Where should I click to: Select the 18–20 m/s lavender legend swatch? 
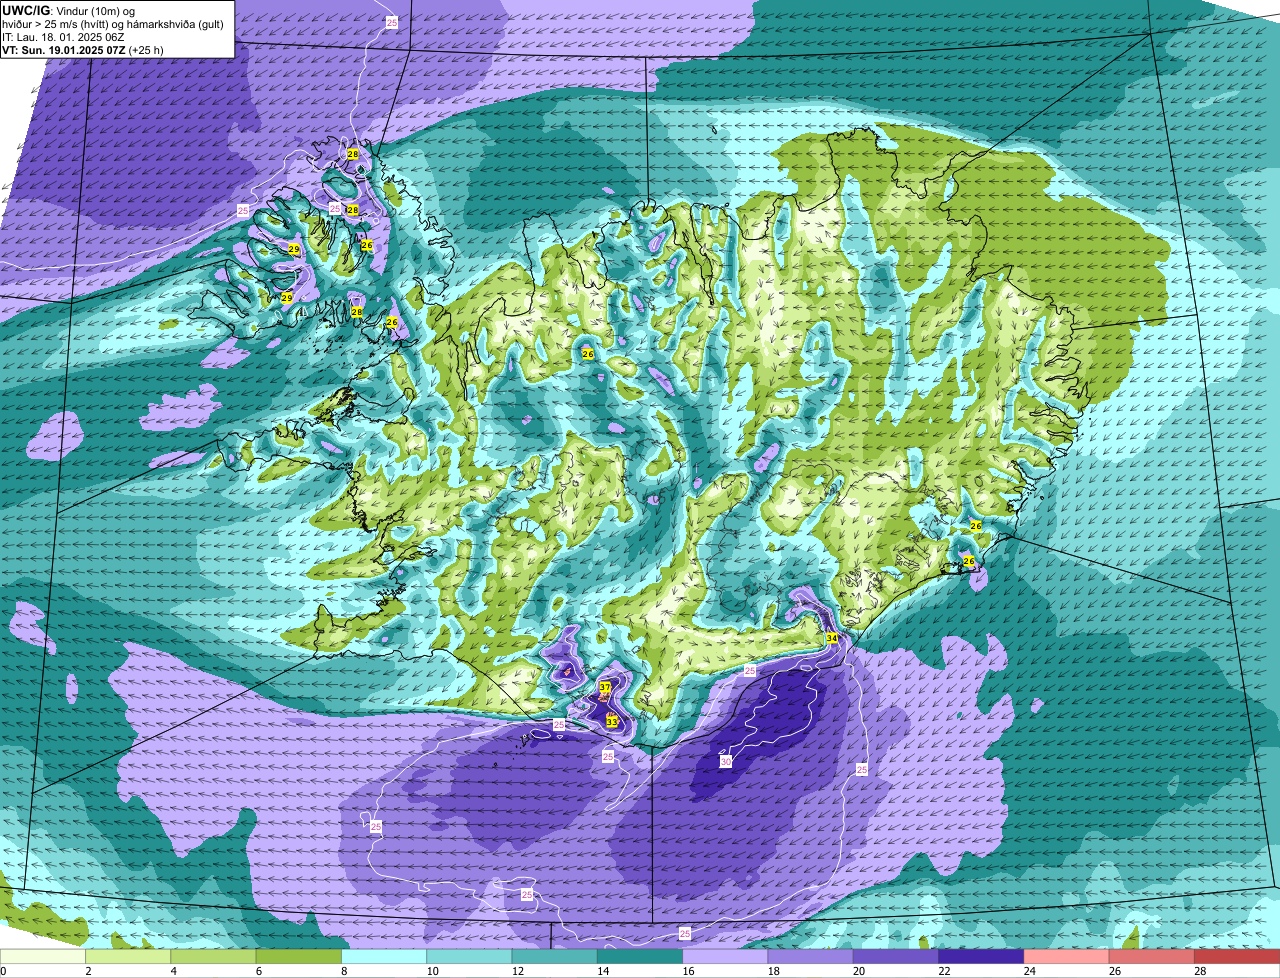(811, 956)
